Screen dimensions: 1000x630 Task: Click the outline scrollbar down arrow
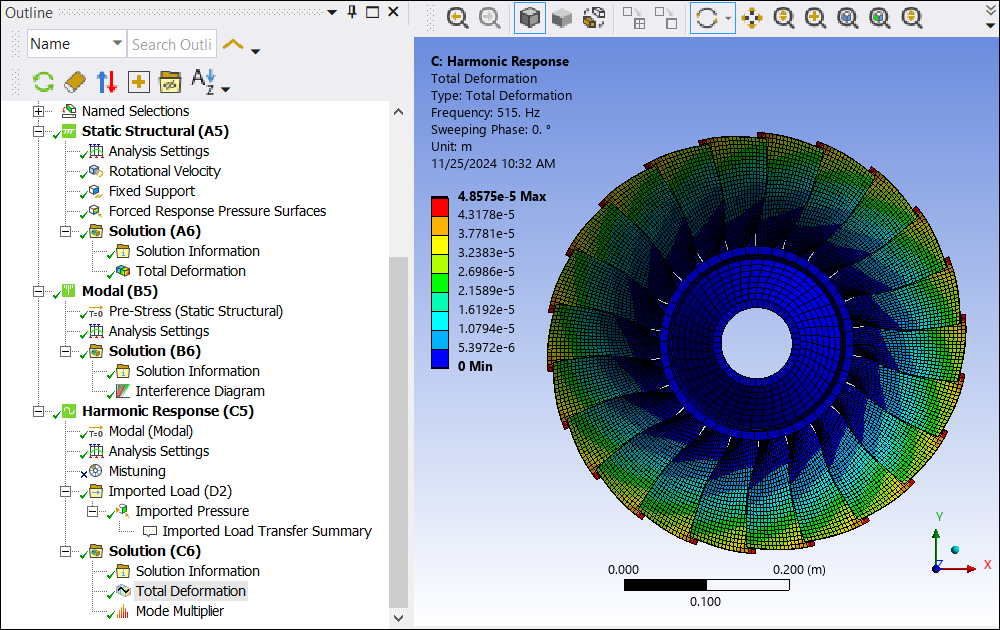398,618
